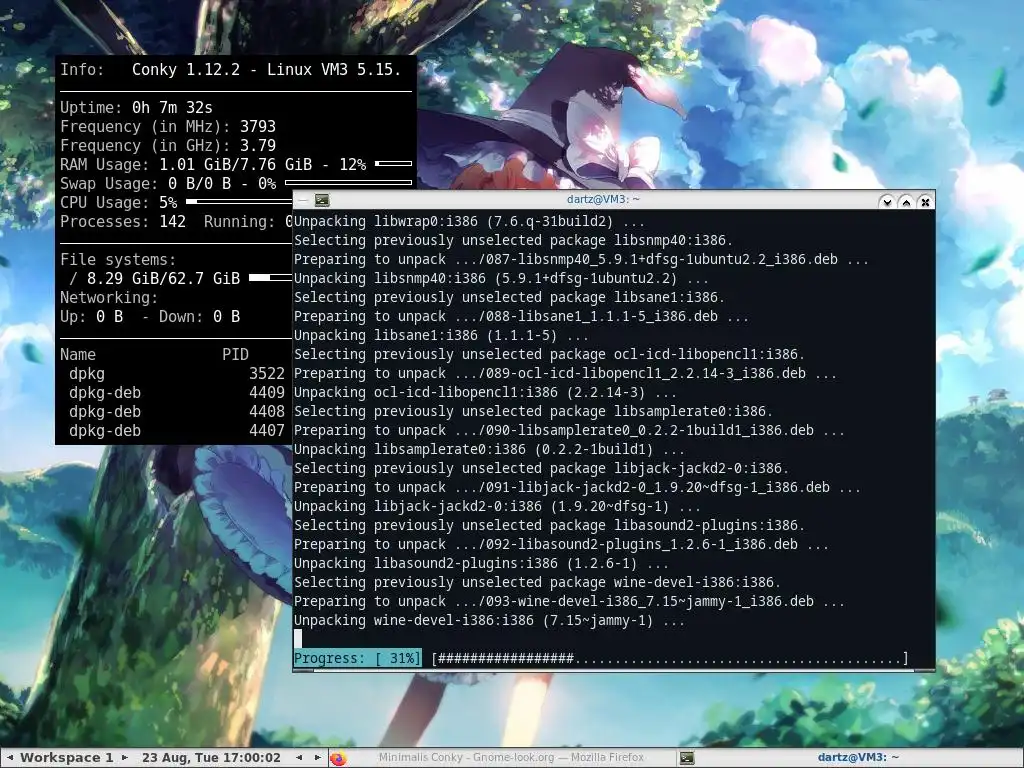Click 'Unpacking libsane1:i386 (1.1.1-5)' line
Viewport: 1024px width, 768px height.
[441, 336]
